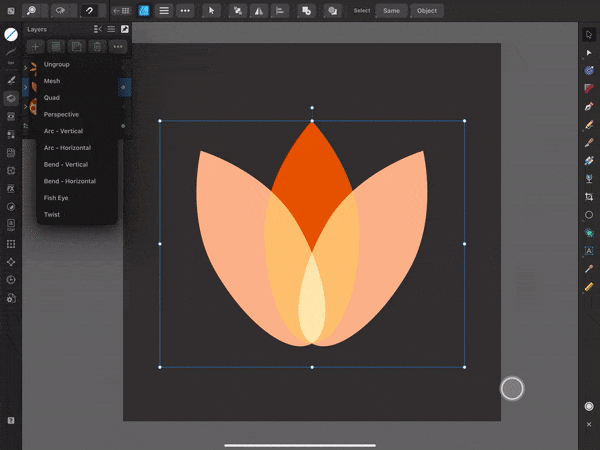Screen dimensions: 600x450
Task: Pin the Layers panel icon
Action: 125,29
